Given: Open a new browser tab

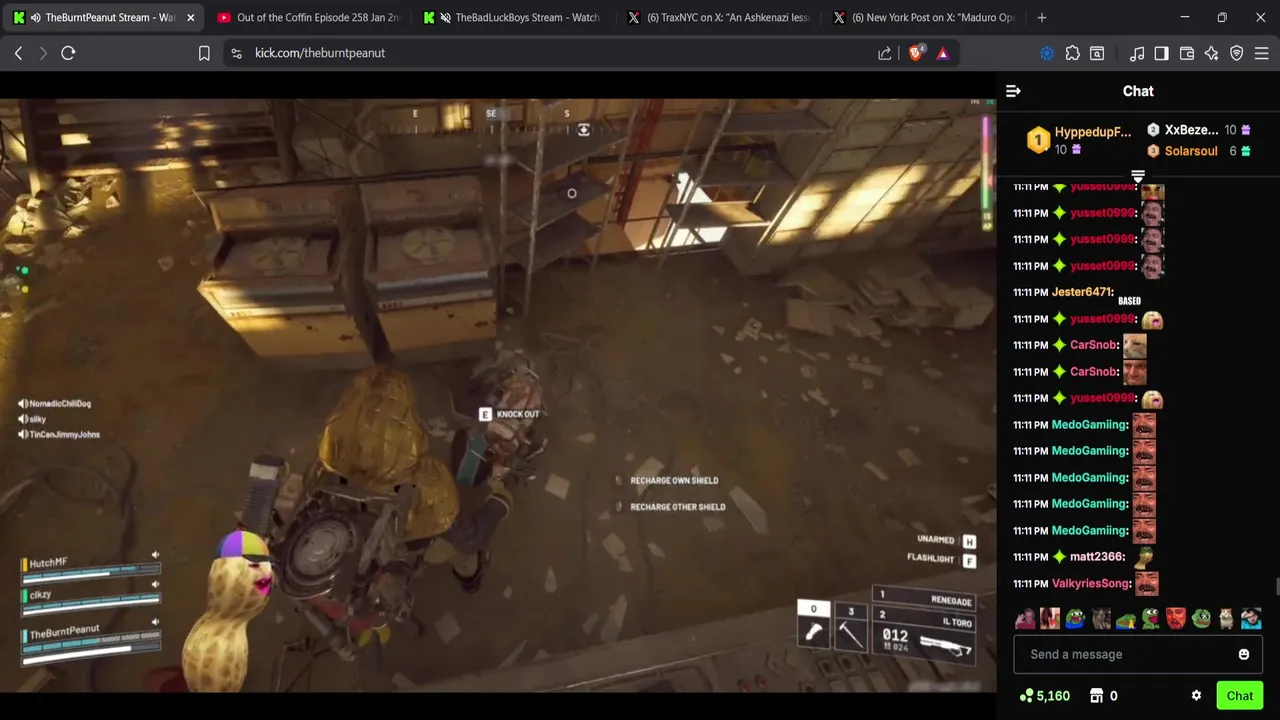Looking at the screenshot, I should pos(1041,17).
